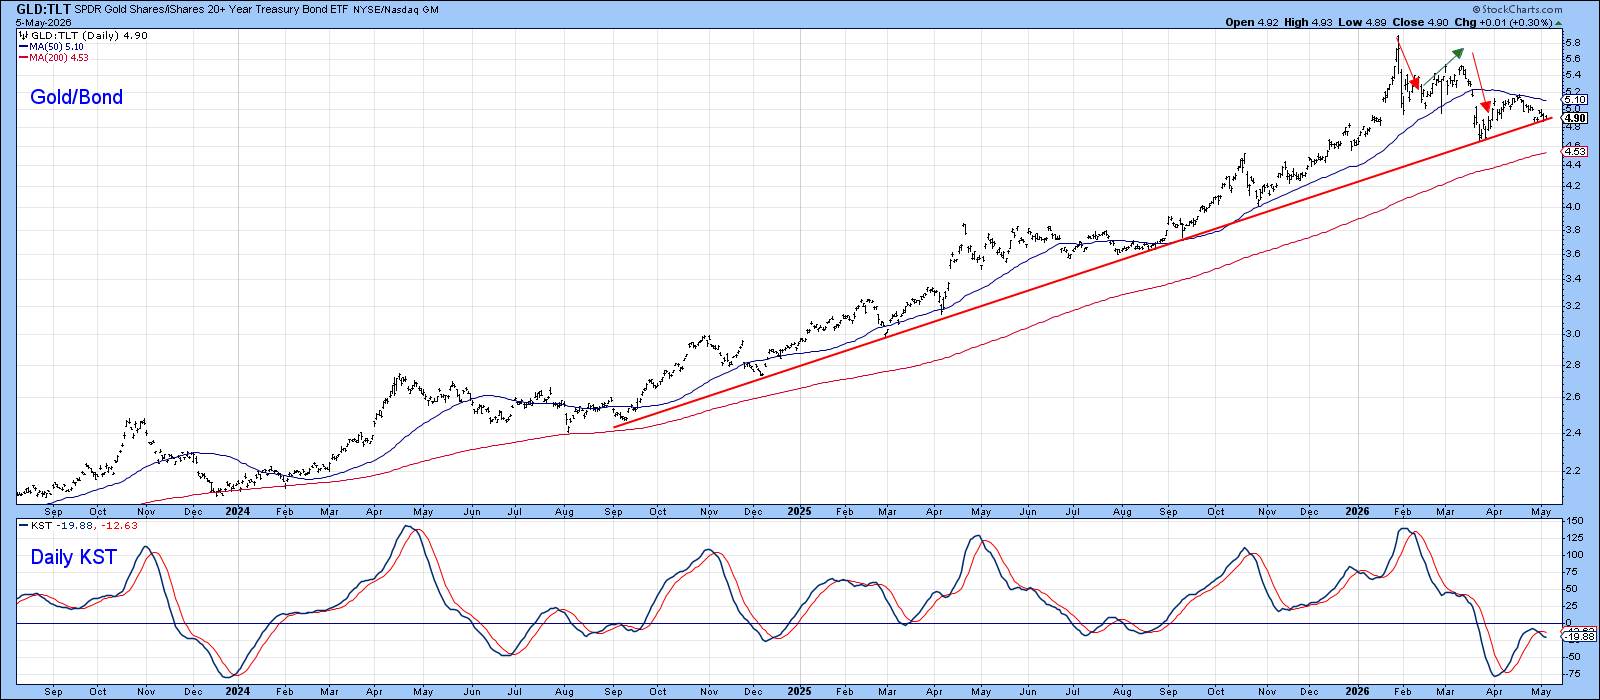Click the blue MA(50) legend line swatch
The height and width of the screenshot is (700, 1600).
tap(23, 47)
